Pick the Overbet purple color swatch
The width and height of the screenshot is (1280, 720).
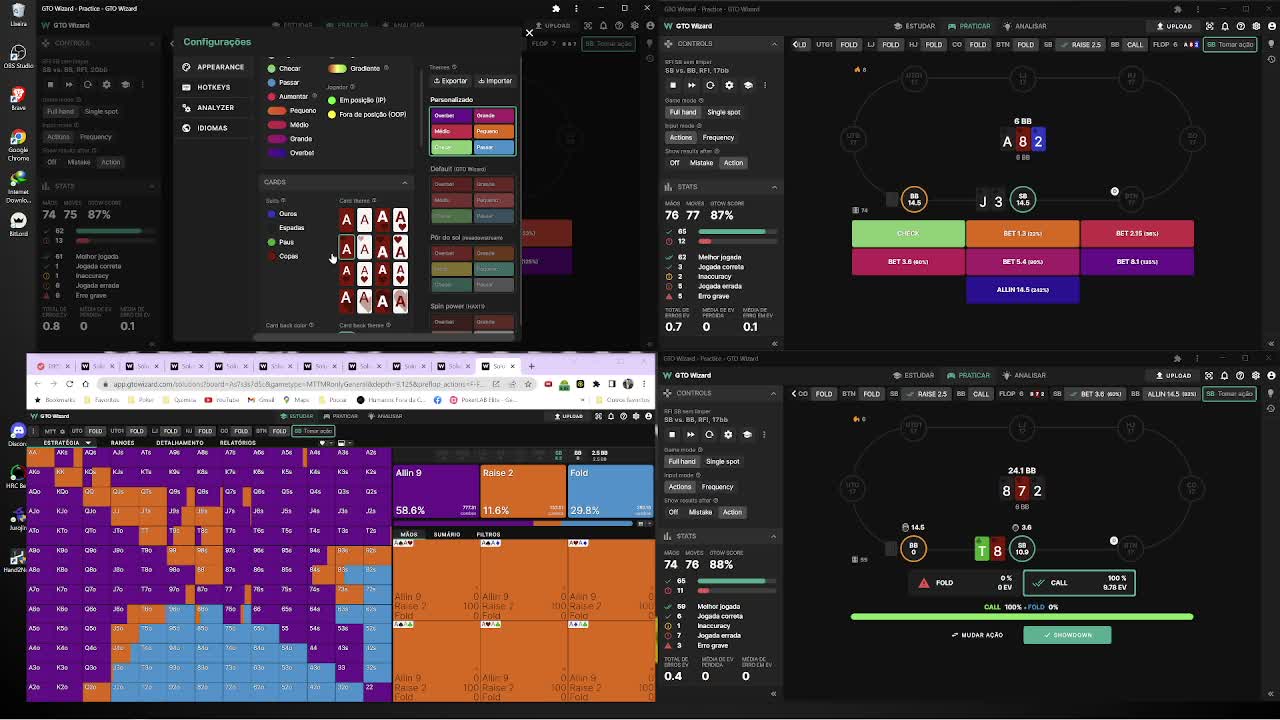point(276,153)
